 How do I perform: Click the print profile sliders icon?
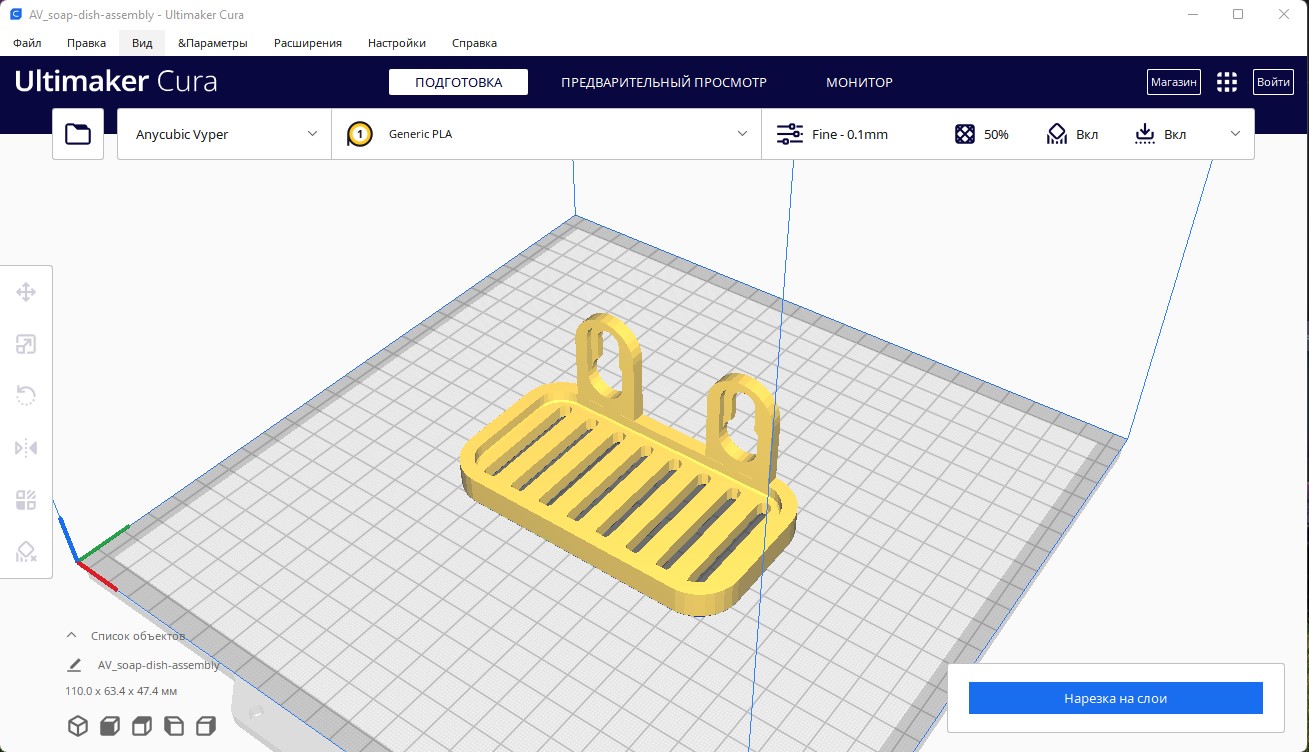(790, 134)
